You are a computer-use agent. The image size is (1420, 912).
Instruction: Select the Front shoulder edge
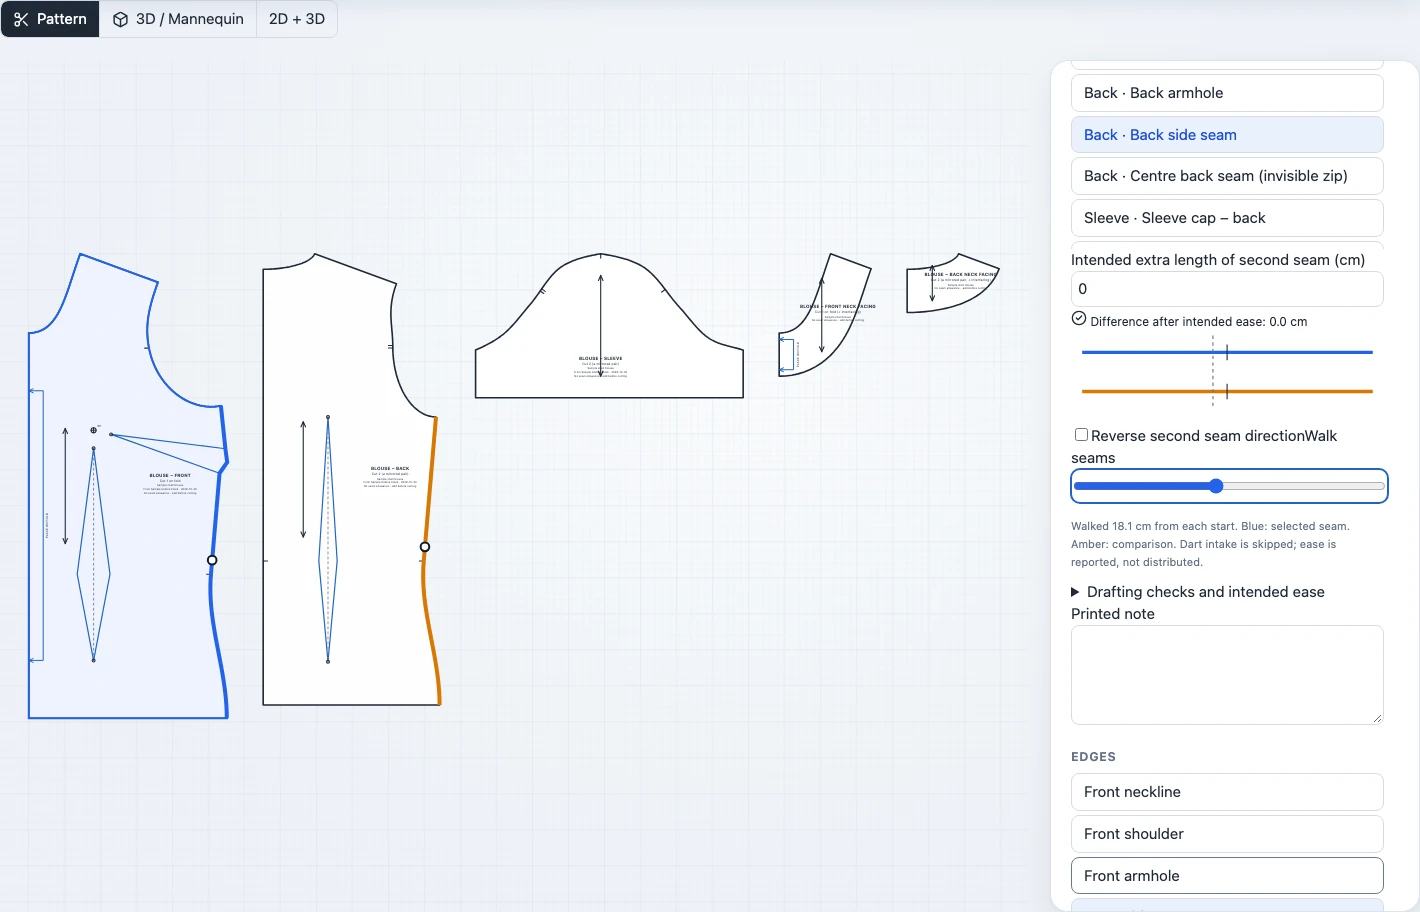click(x=1227, y=834)
